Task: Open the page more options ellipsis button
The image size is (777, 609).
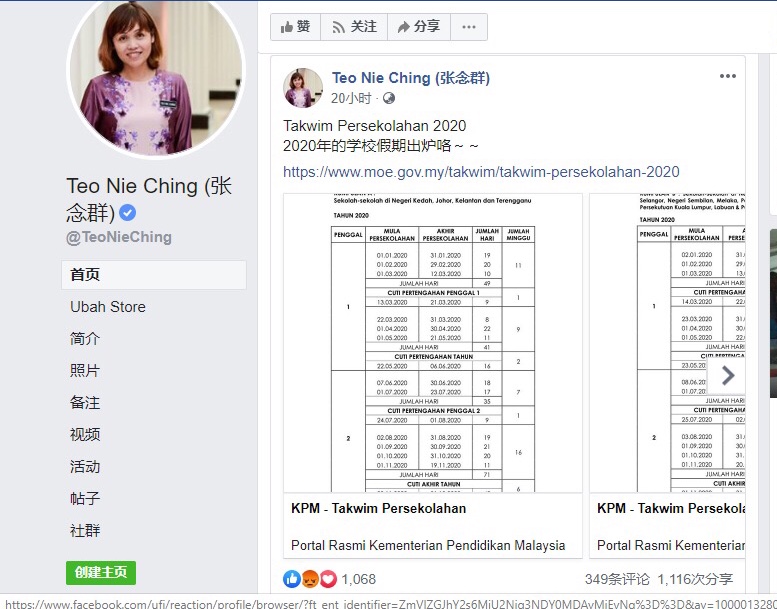Action: (x=469, y=27)
